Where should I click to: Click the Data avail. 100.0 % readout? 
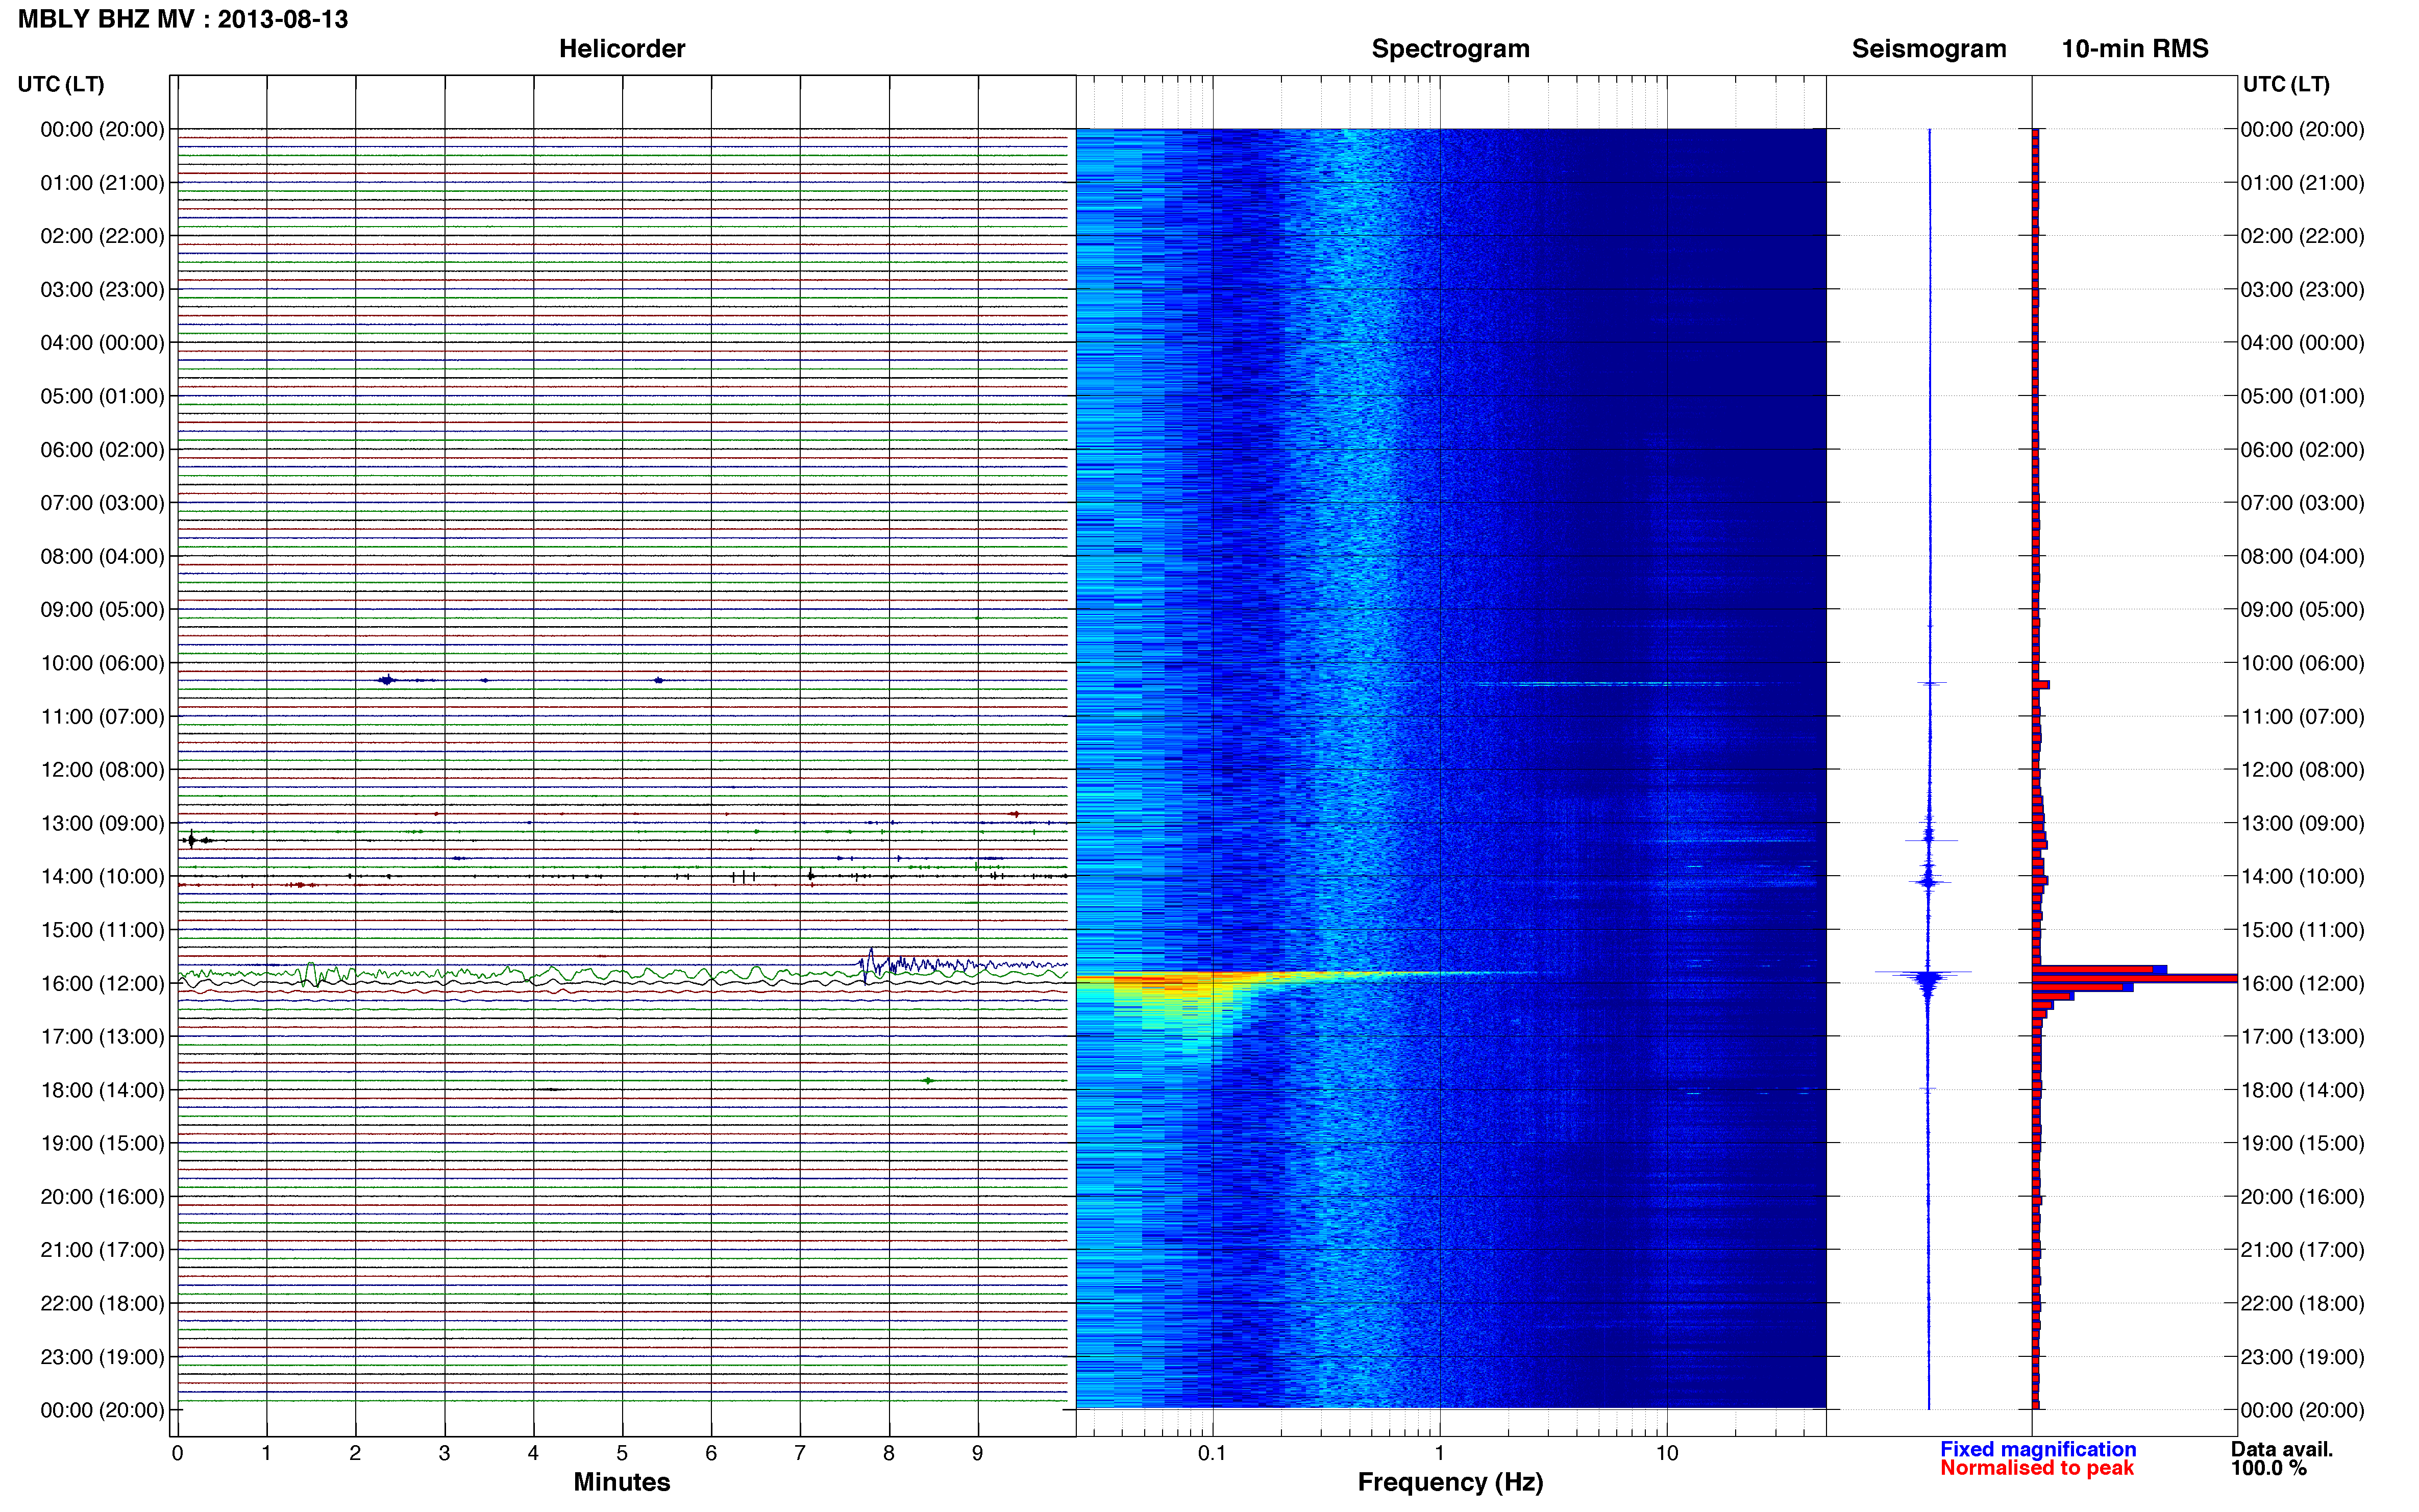coord(2281,1459)
